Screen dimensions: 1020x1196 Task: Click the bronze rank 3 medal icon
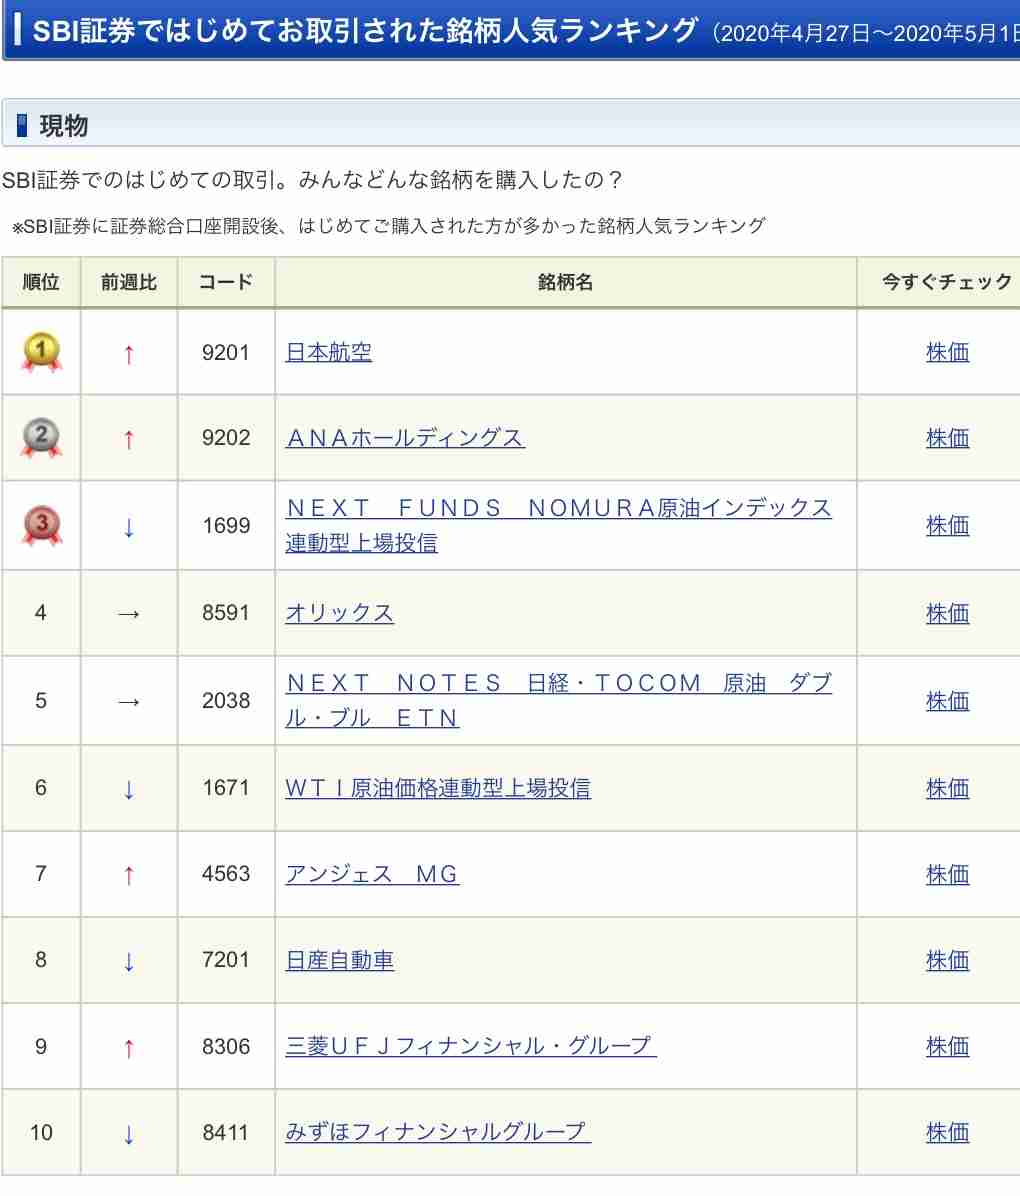[41, 526]
